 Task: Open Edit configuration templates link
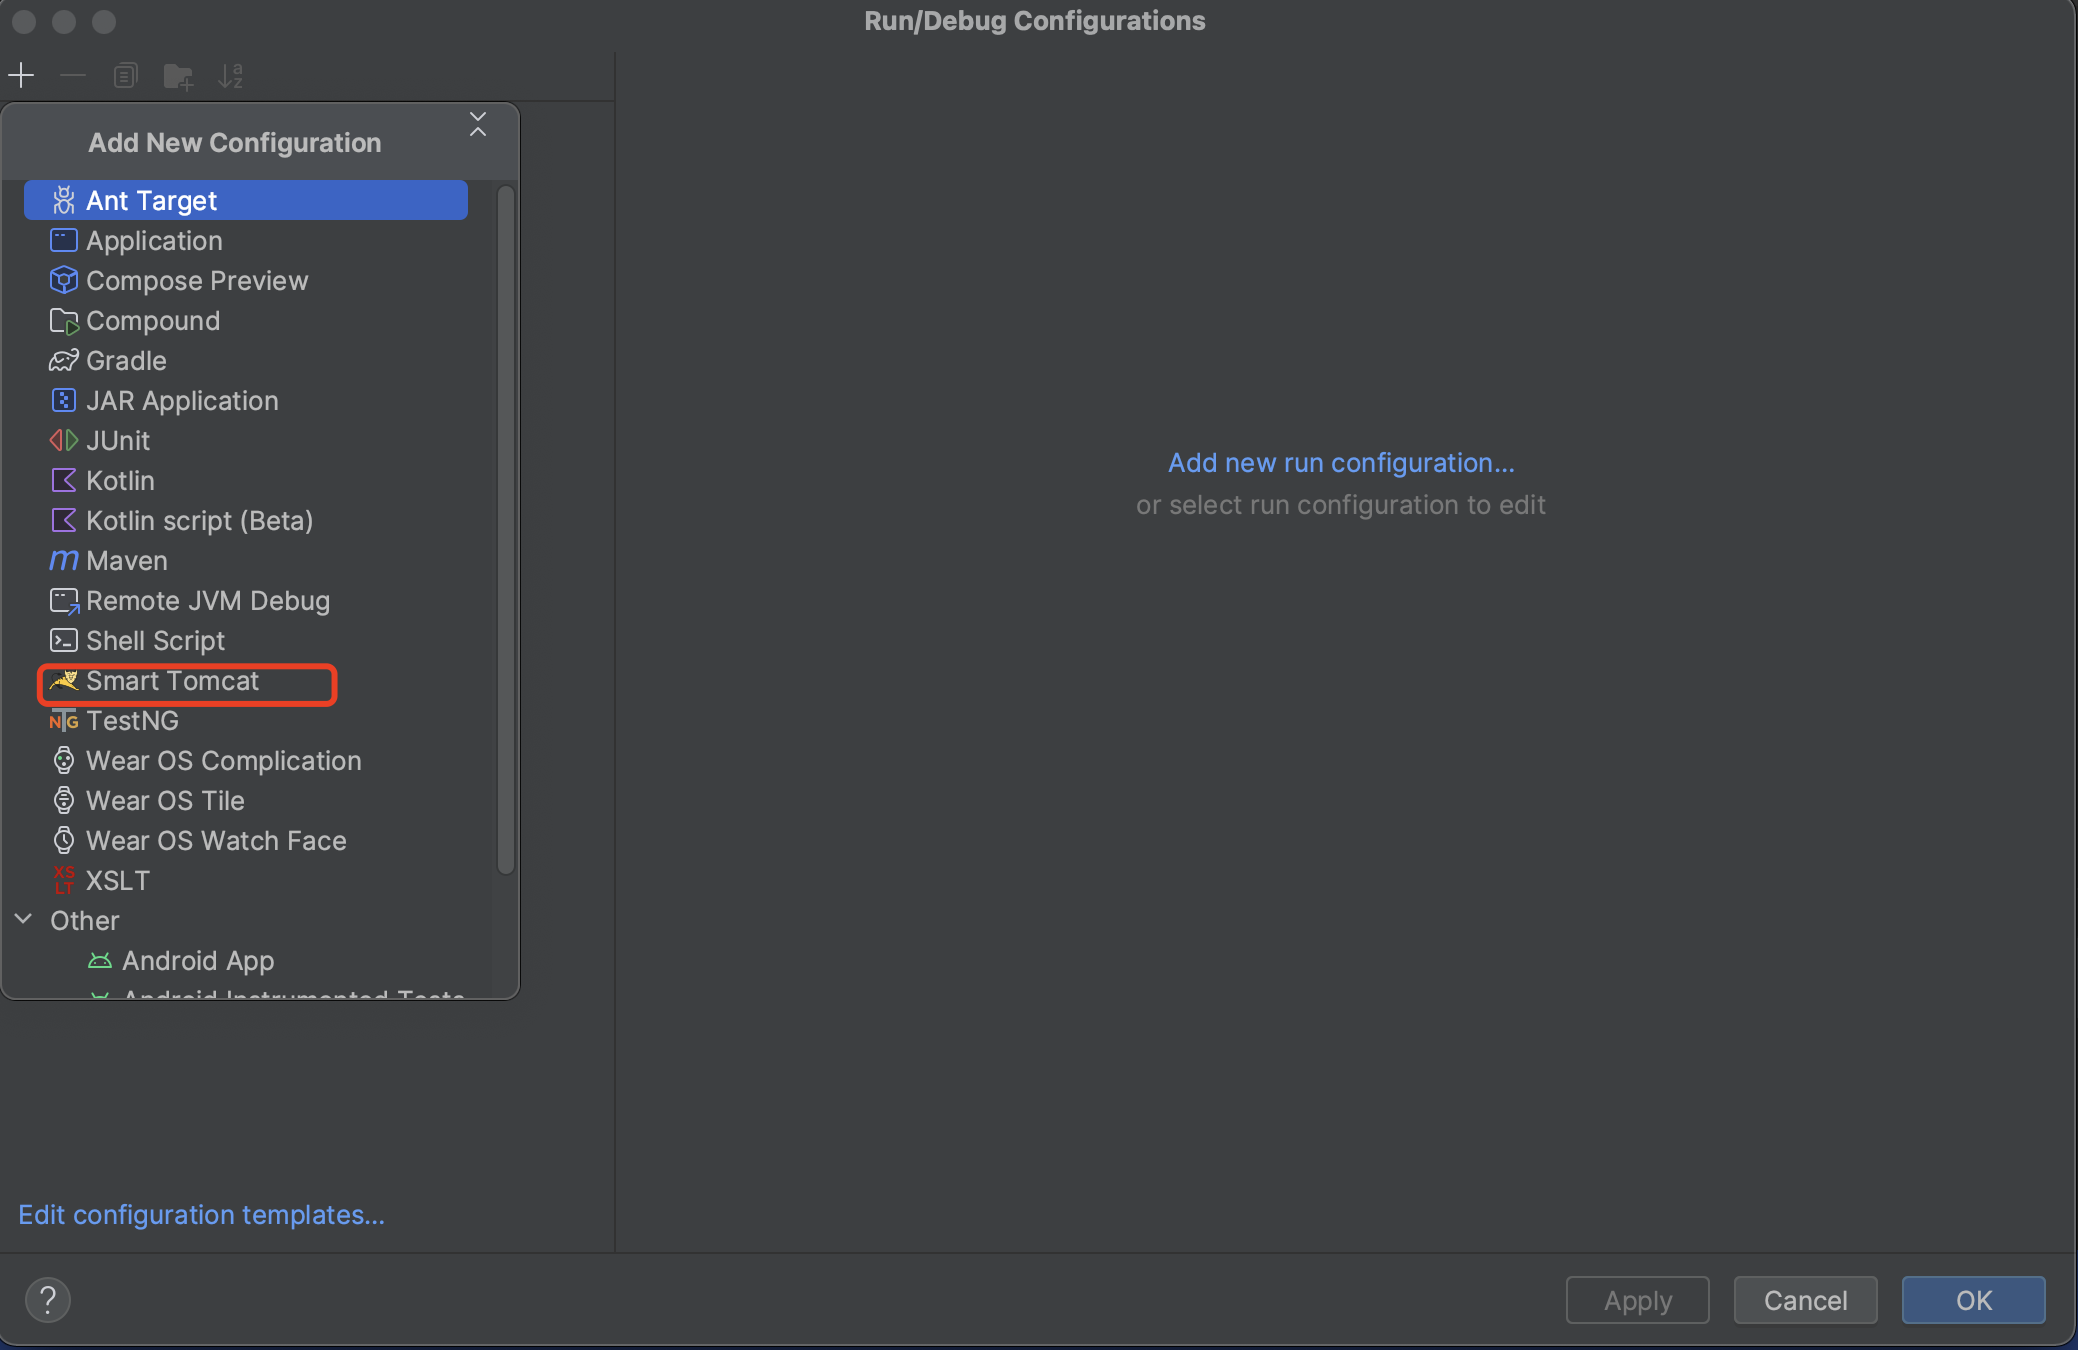click(201, 1215)
